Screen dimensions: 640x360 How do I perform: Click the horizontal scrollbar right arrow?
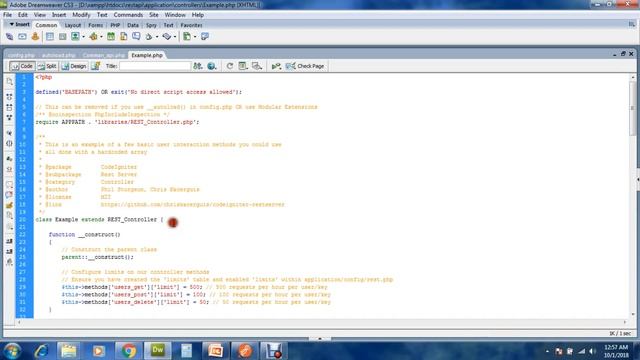(624, 322)
